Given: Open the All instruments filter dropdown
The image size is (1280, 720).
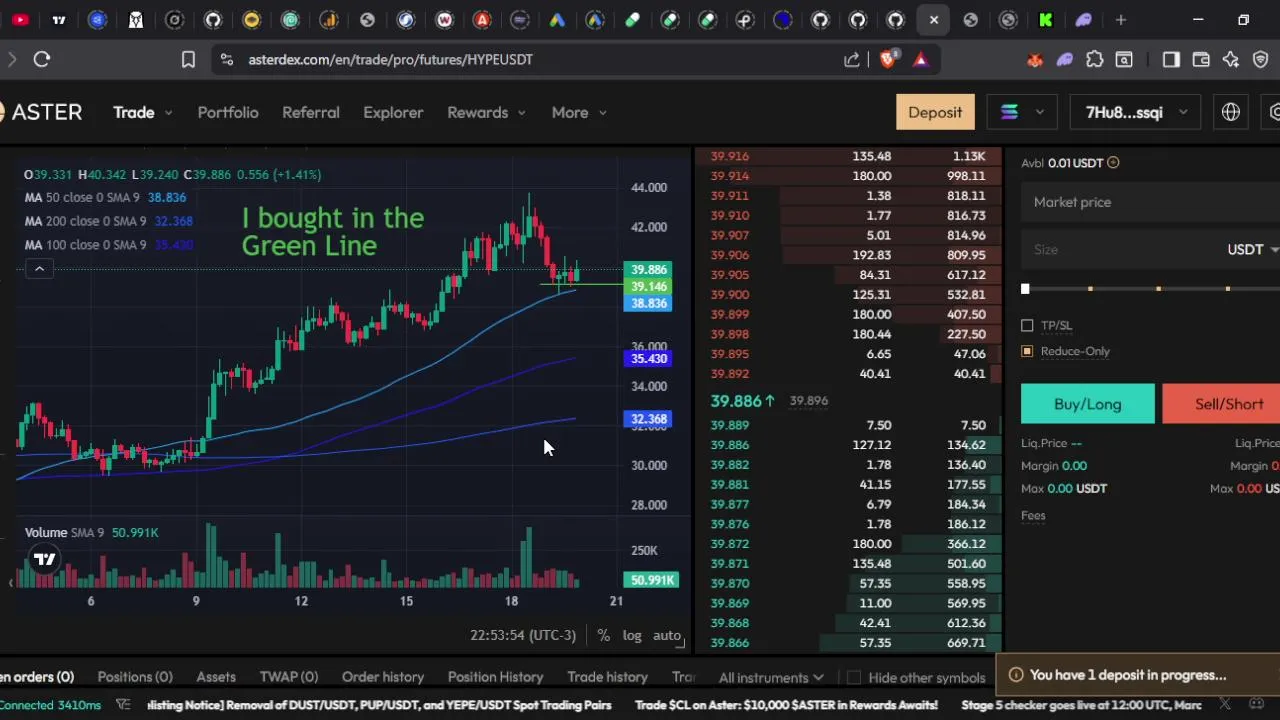Looking at the screenshot, I should (x=771, y=677).
